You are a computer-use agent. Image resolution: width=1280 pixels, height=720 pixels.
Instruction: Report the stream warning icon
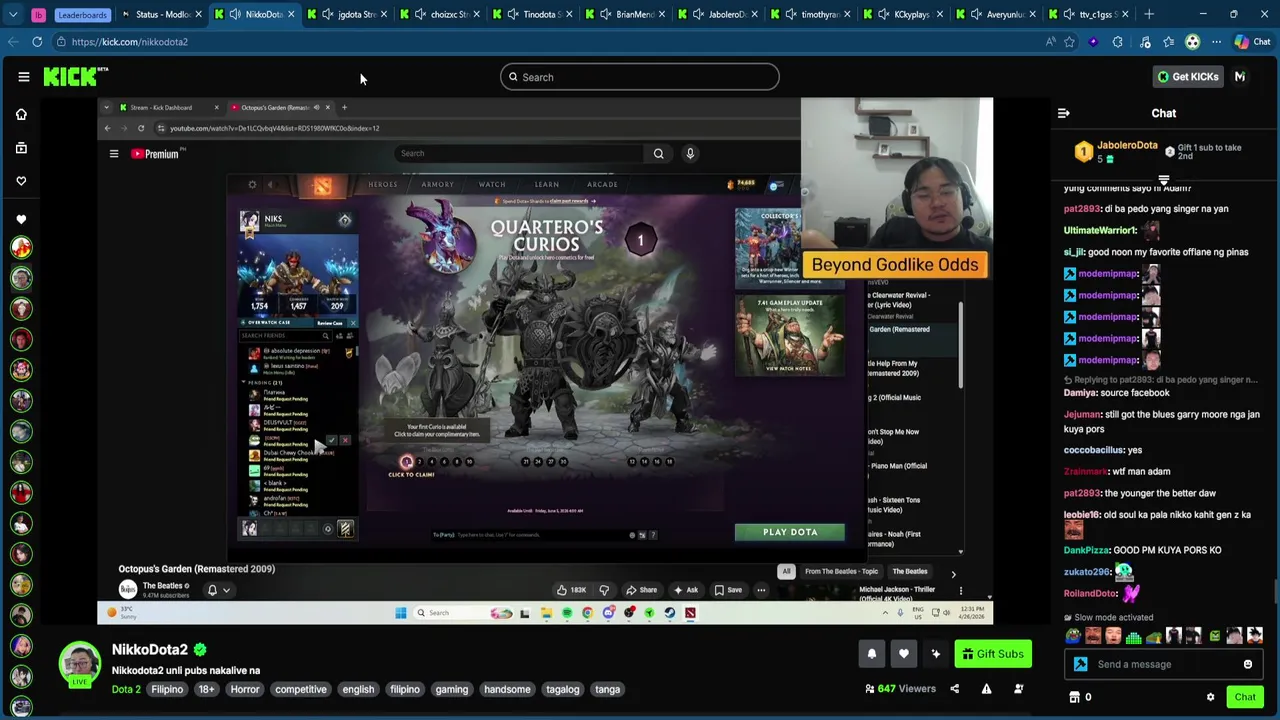[986, 689]
